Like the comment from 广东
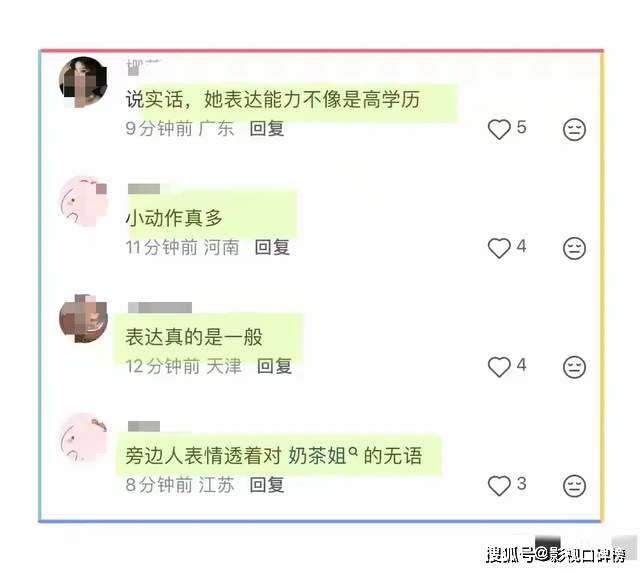Viewport: 640px width, 572px height. 499,129
